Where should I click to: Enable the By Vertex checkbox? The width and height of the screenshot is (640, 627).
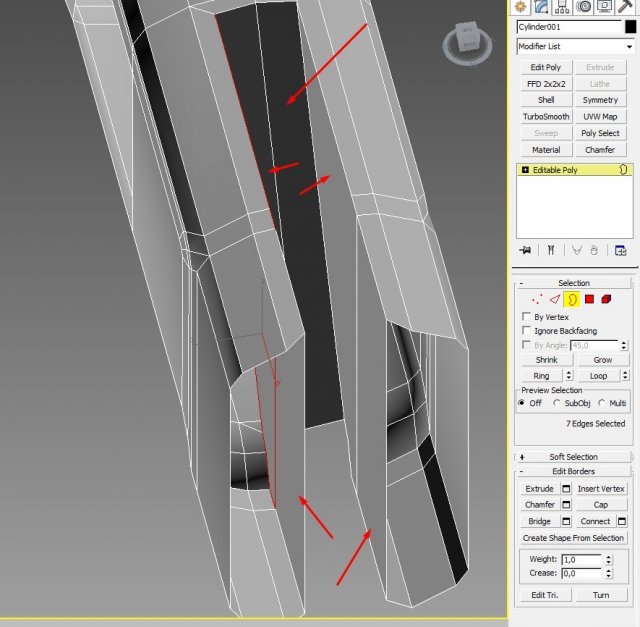point(527,317)
